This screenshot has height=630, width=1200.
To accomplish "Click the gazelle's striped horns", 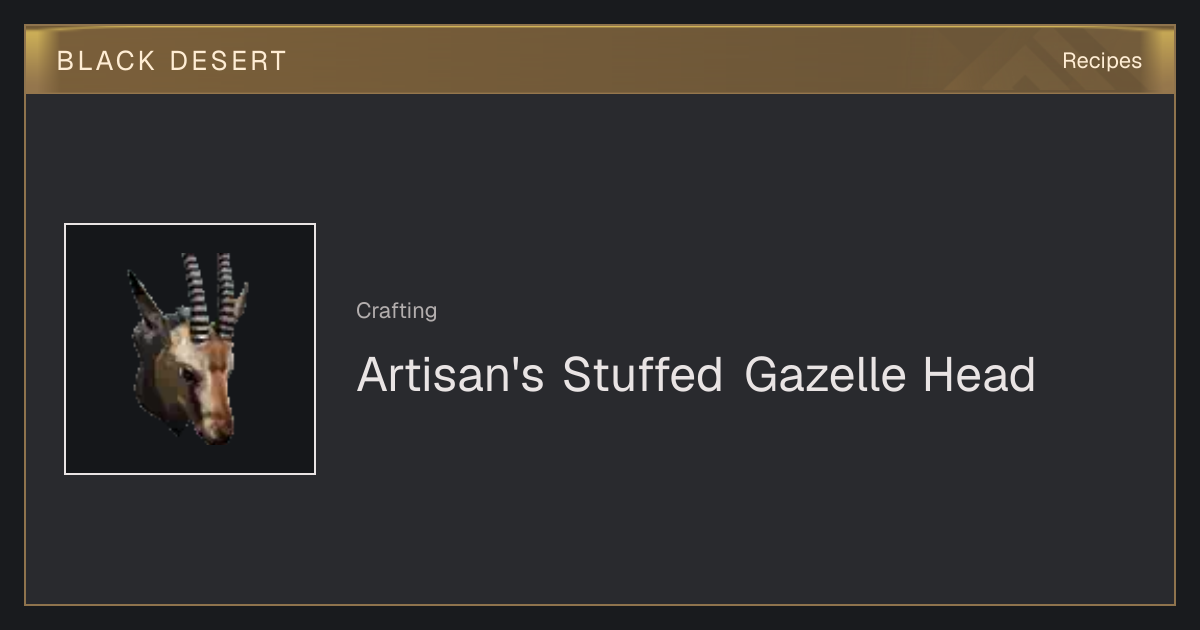I will click(211, 295).
